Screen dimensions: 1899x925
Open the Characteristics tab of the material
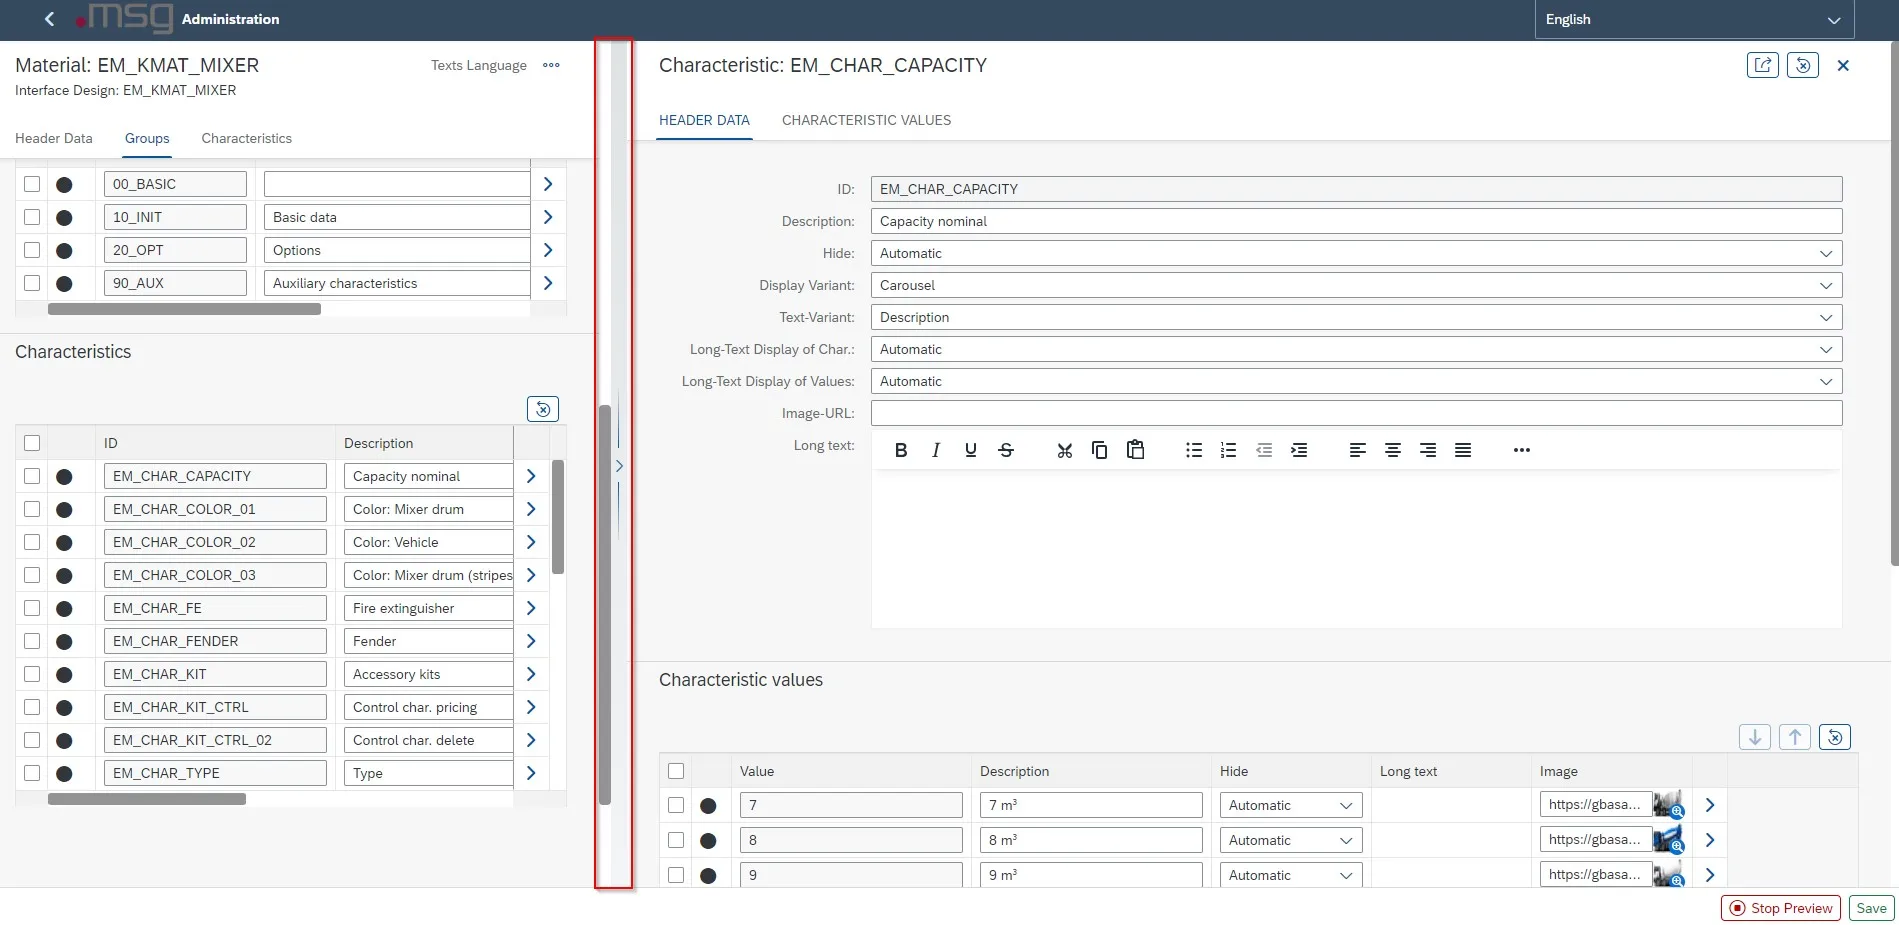[246, 138]
